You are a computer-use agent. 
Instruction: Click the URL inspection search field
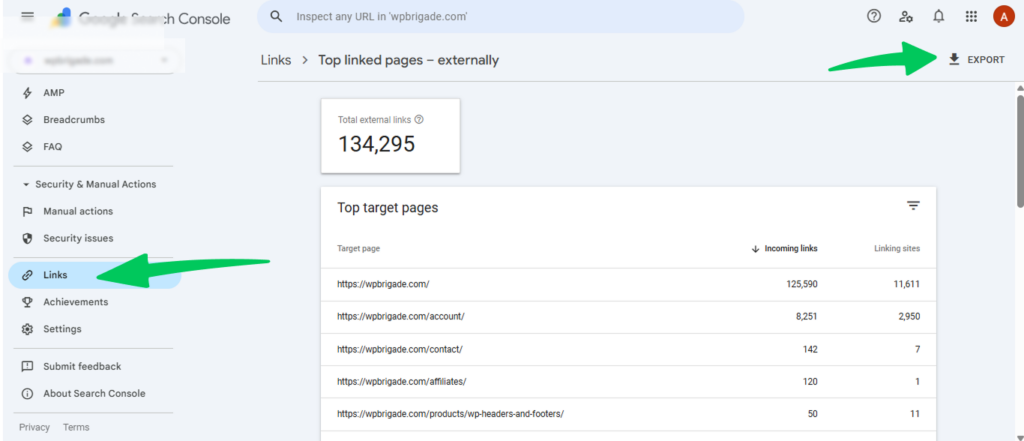500,17
